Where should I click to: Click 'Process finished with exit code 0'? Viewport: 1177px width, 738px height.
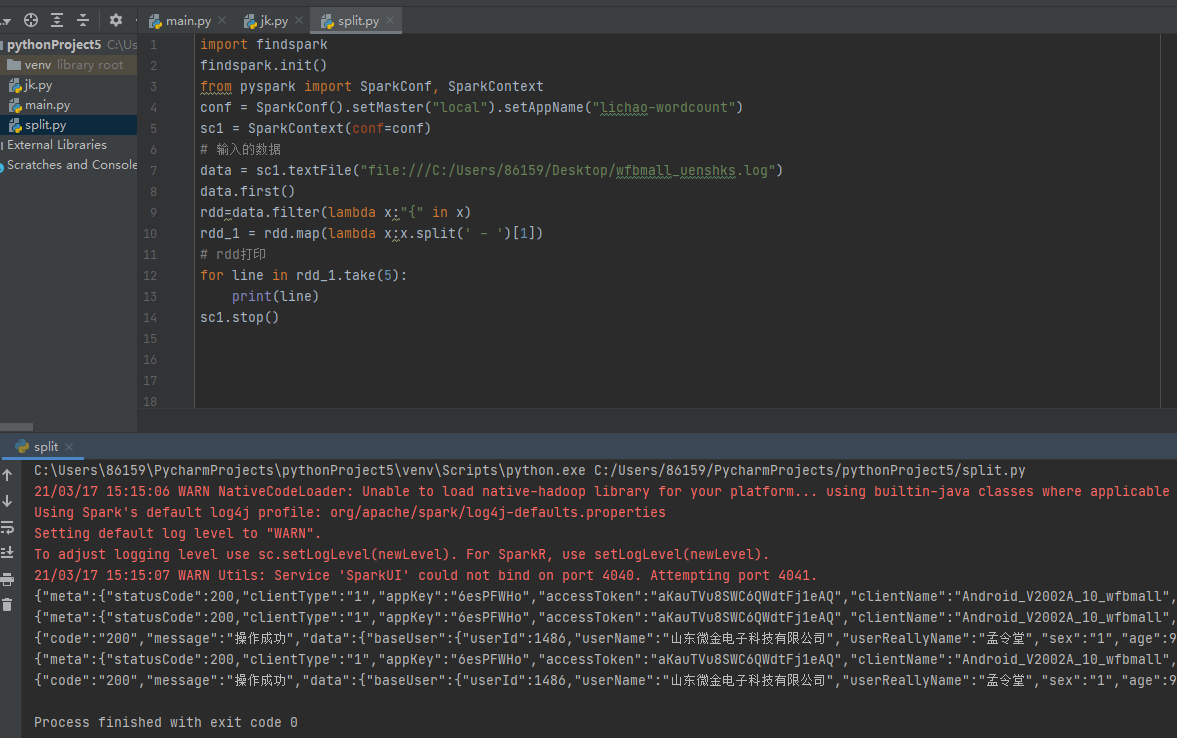tap(166, 723)
